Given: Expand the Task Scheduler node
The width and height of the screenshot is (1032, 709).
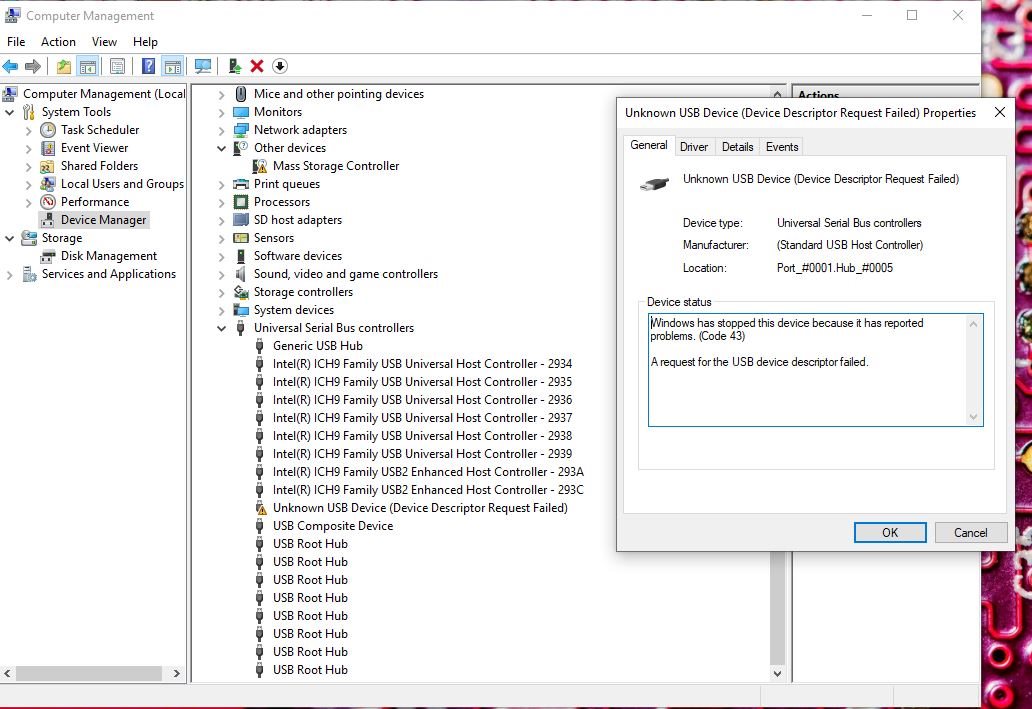Looking at the screenshot, I should click(x=29, y=130).
